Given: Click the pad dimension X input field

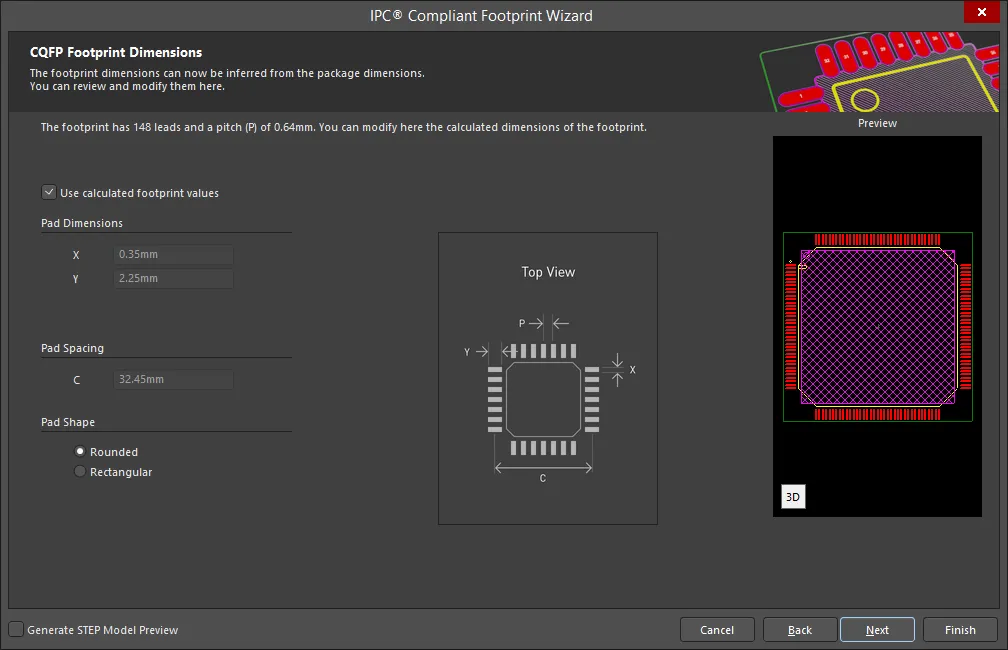Looking at the screenshot, I should [x=174, y=254].
